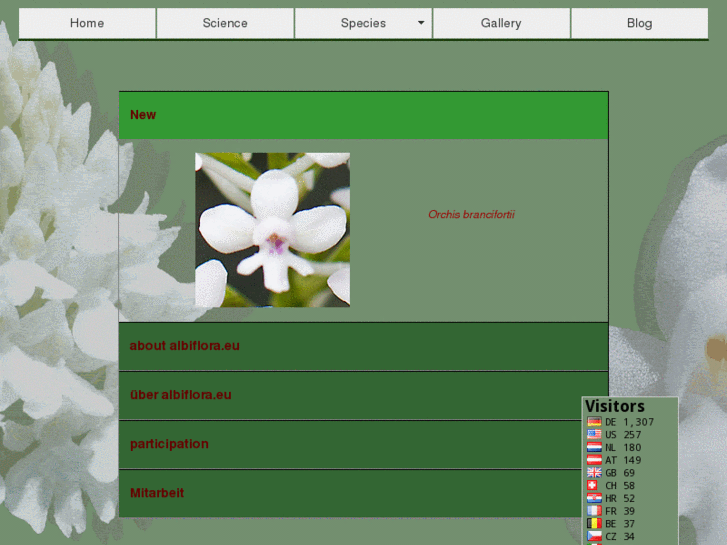This screenshot has height=545, width=727.
Task: Open the Orchis brancifortii link
Action: 471,214
